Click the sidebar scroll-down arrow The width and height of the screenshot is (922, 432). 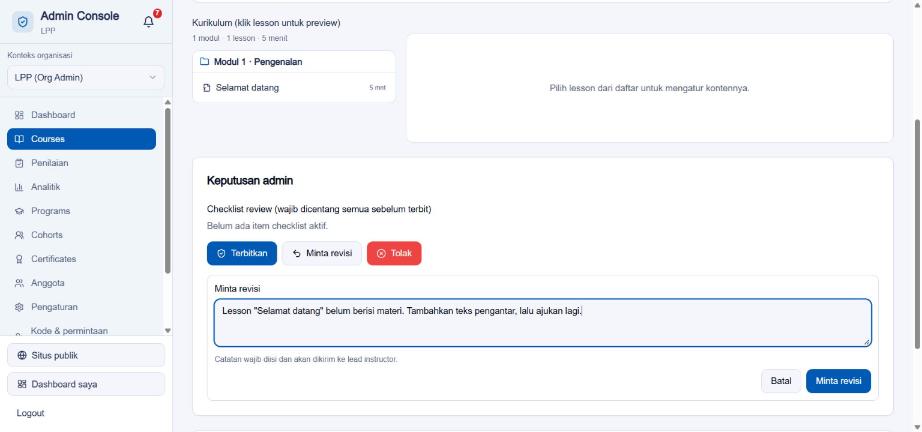pyautogui.click(x=168, y=331)
